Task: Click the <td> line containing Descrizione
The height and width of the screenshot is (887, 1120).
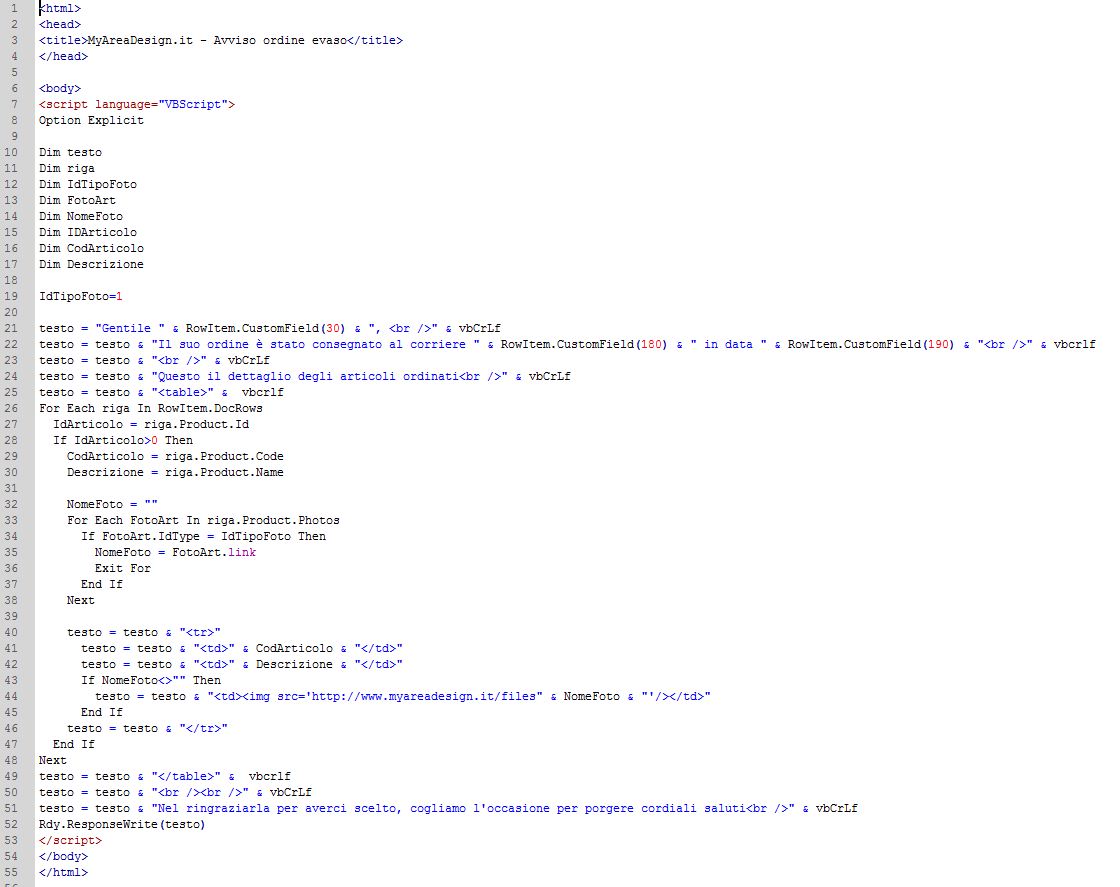Action: pos(242,664)
